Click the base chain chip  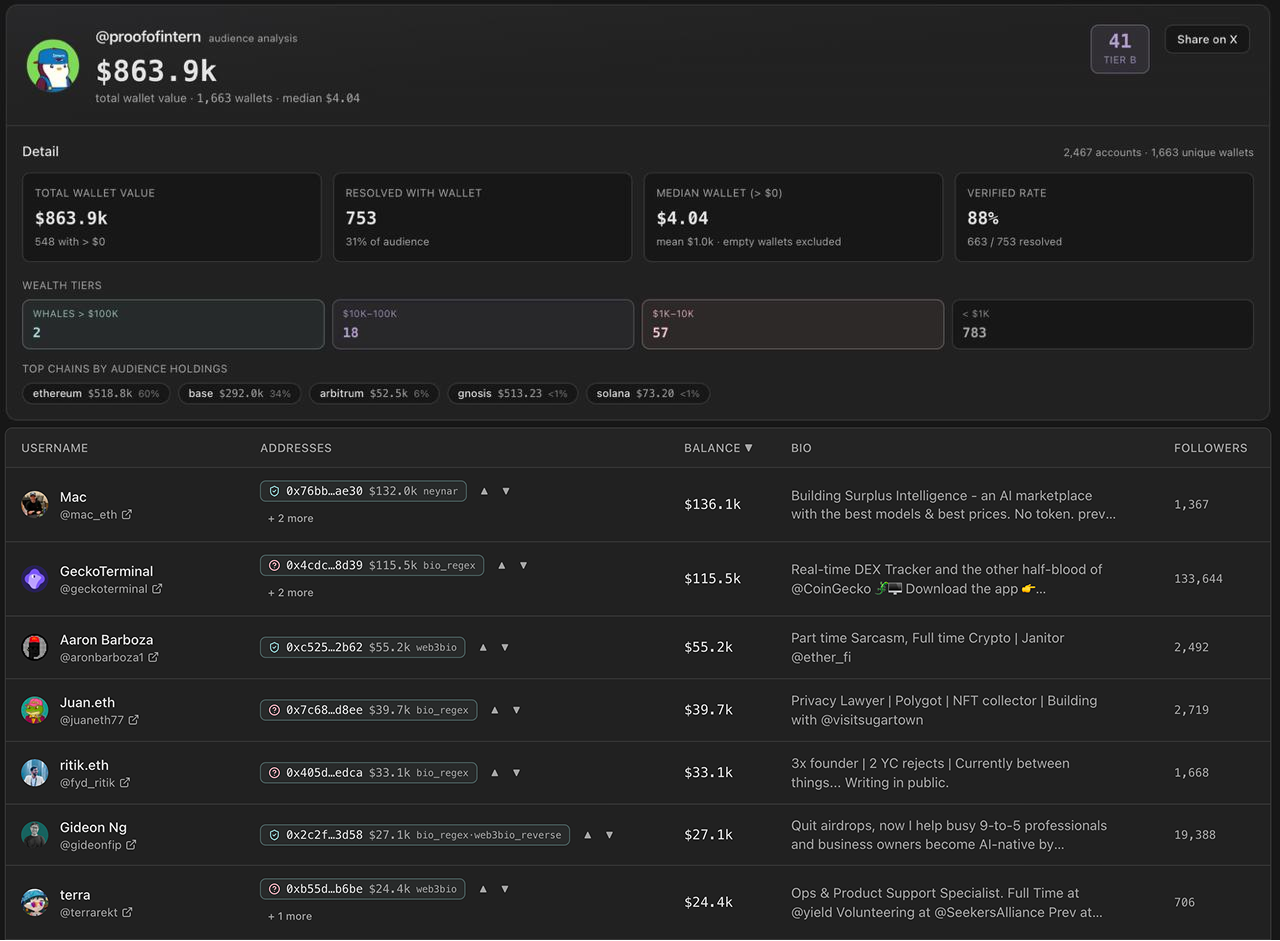240,394
